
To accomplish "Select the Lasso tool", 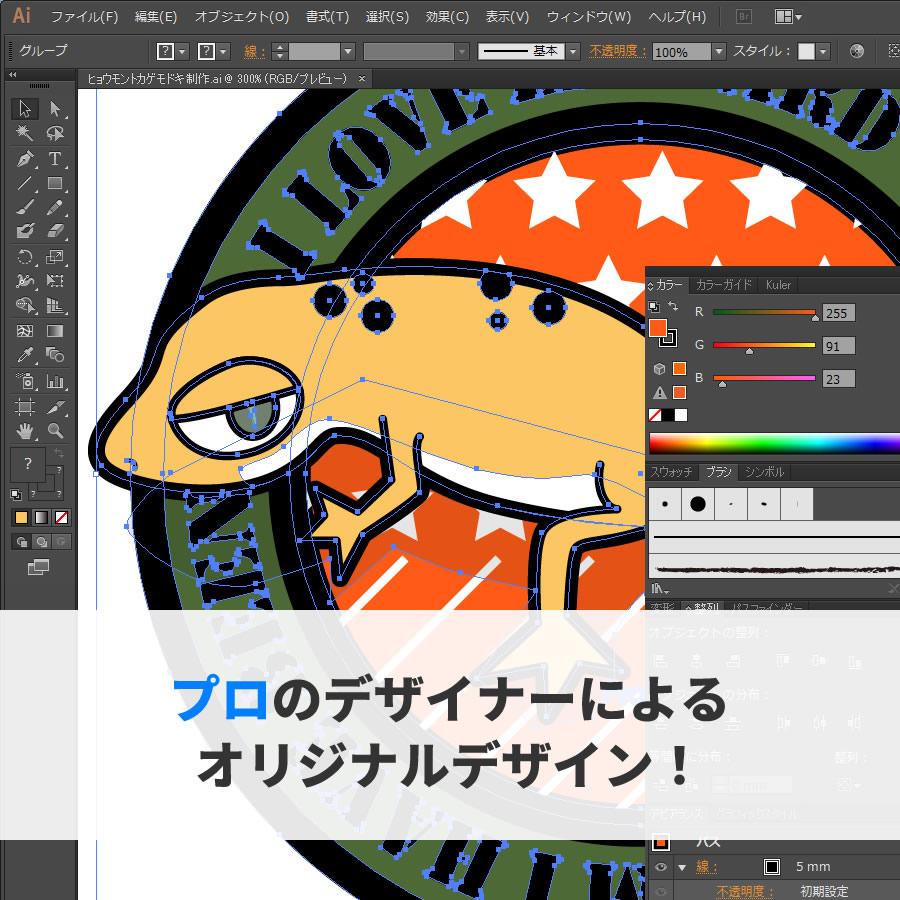I will tap(55, 133).
